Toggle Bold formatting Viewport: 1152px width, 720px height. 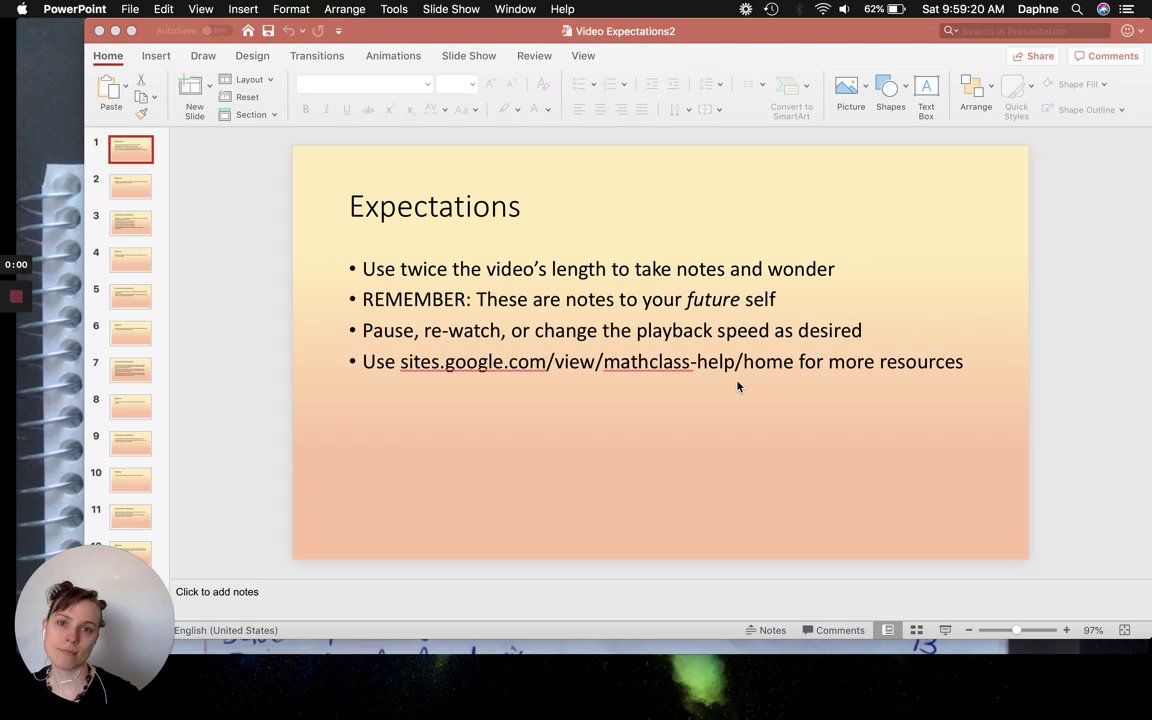point(306,109)
